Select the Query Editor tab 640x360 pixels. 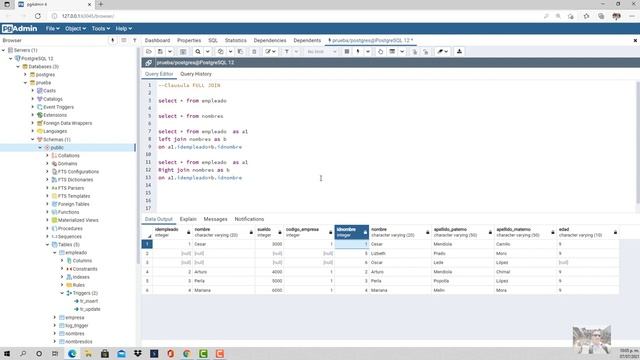click(159, 74)
